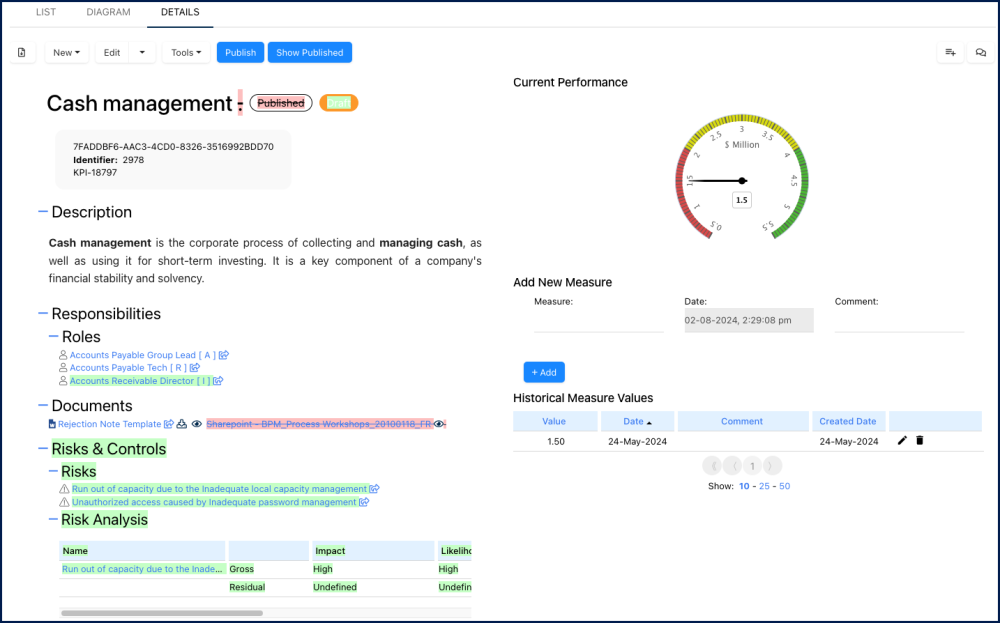1000x623 pixels.
Task: Open link icon after Run out of capacity risk
Action: pyautogui.click(x=374, y=489)
